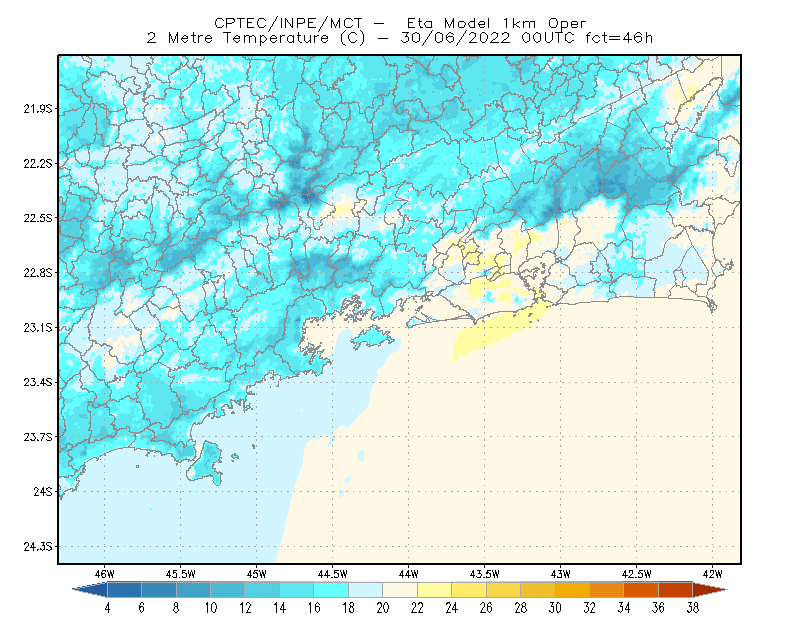Click the dark red 36-38 legend swatch
800x618 pixels.
pyautogui.click(x=676, y=590)
